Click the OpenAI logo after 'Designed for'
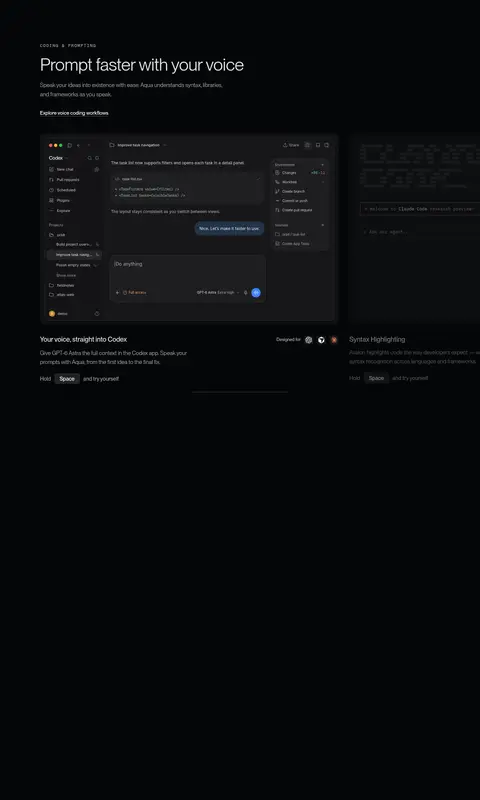 (x=309, y=340)
